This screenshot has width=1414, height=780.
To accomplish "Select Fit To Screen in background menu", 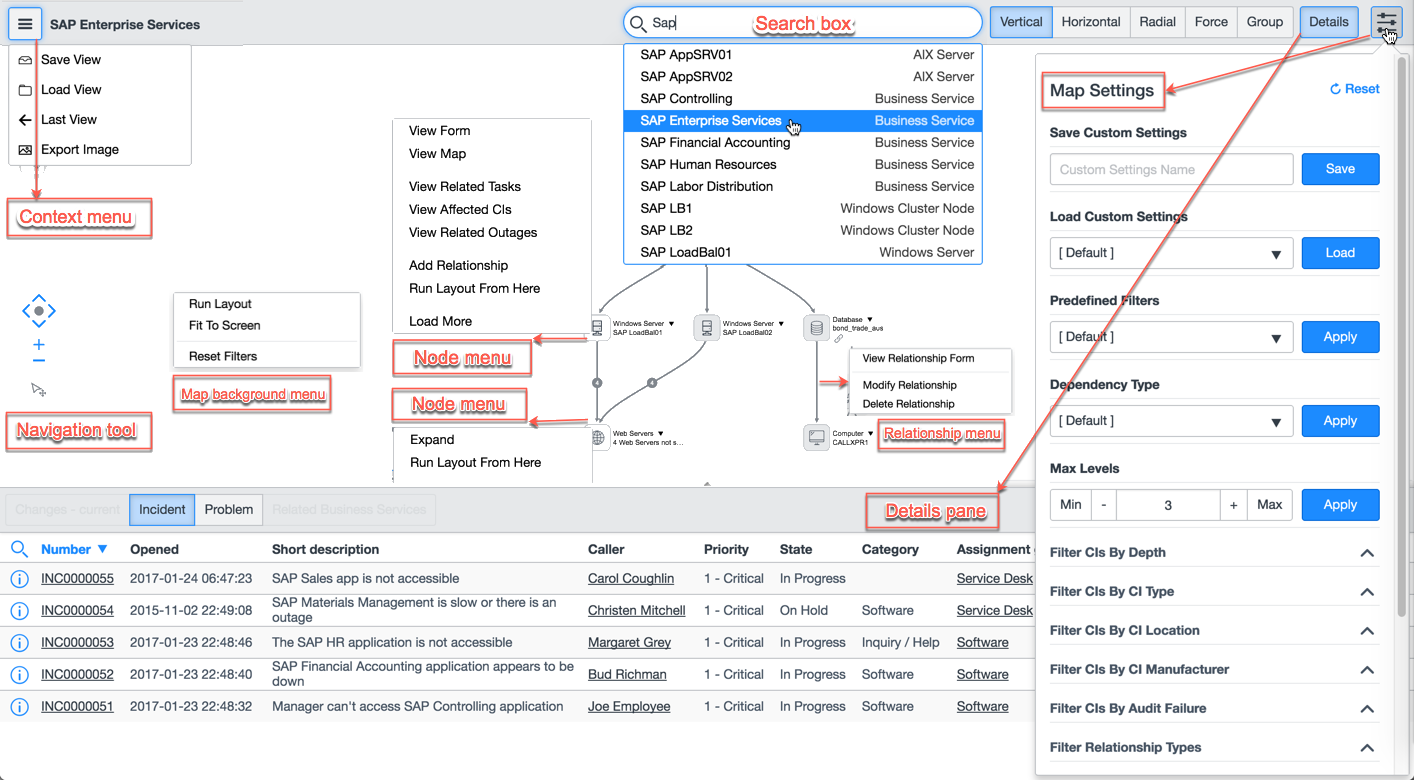I will [225, 326].
